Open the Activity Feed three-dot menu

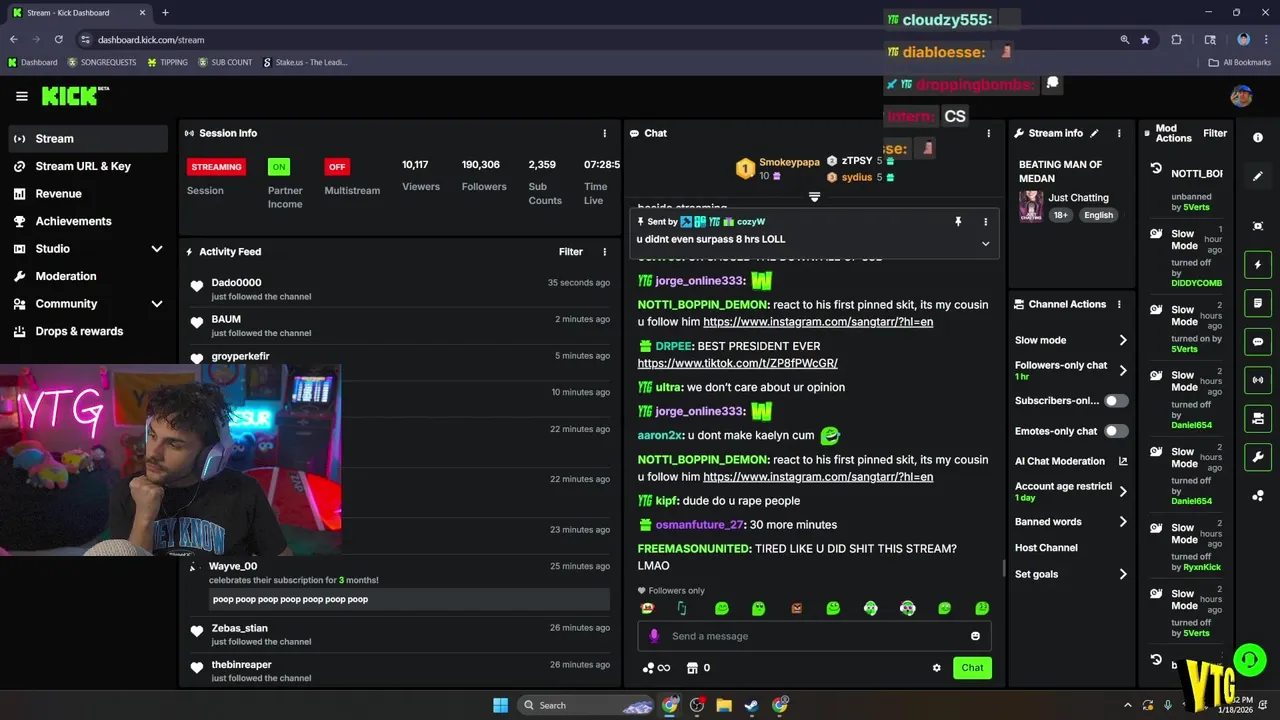[604, 252]
